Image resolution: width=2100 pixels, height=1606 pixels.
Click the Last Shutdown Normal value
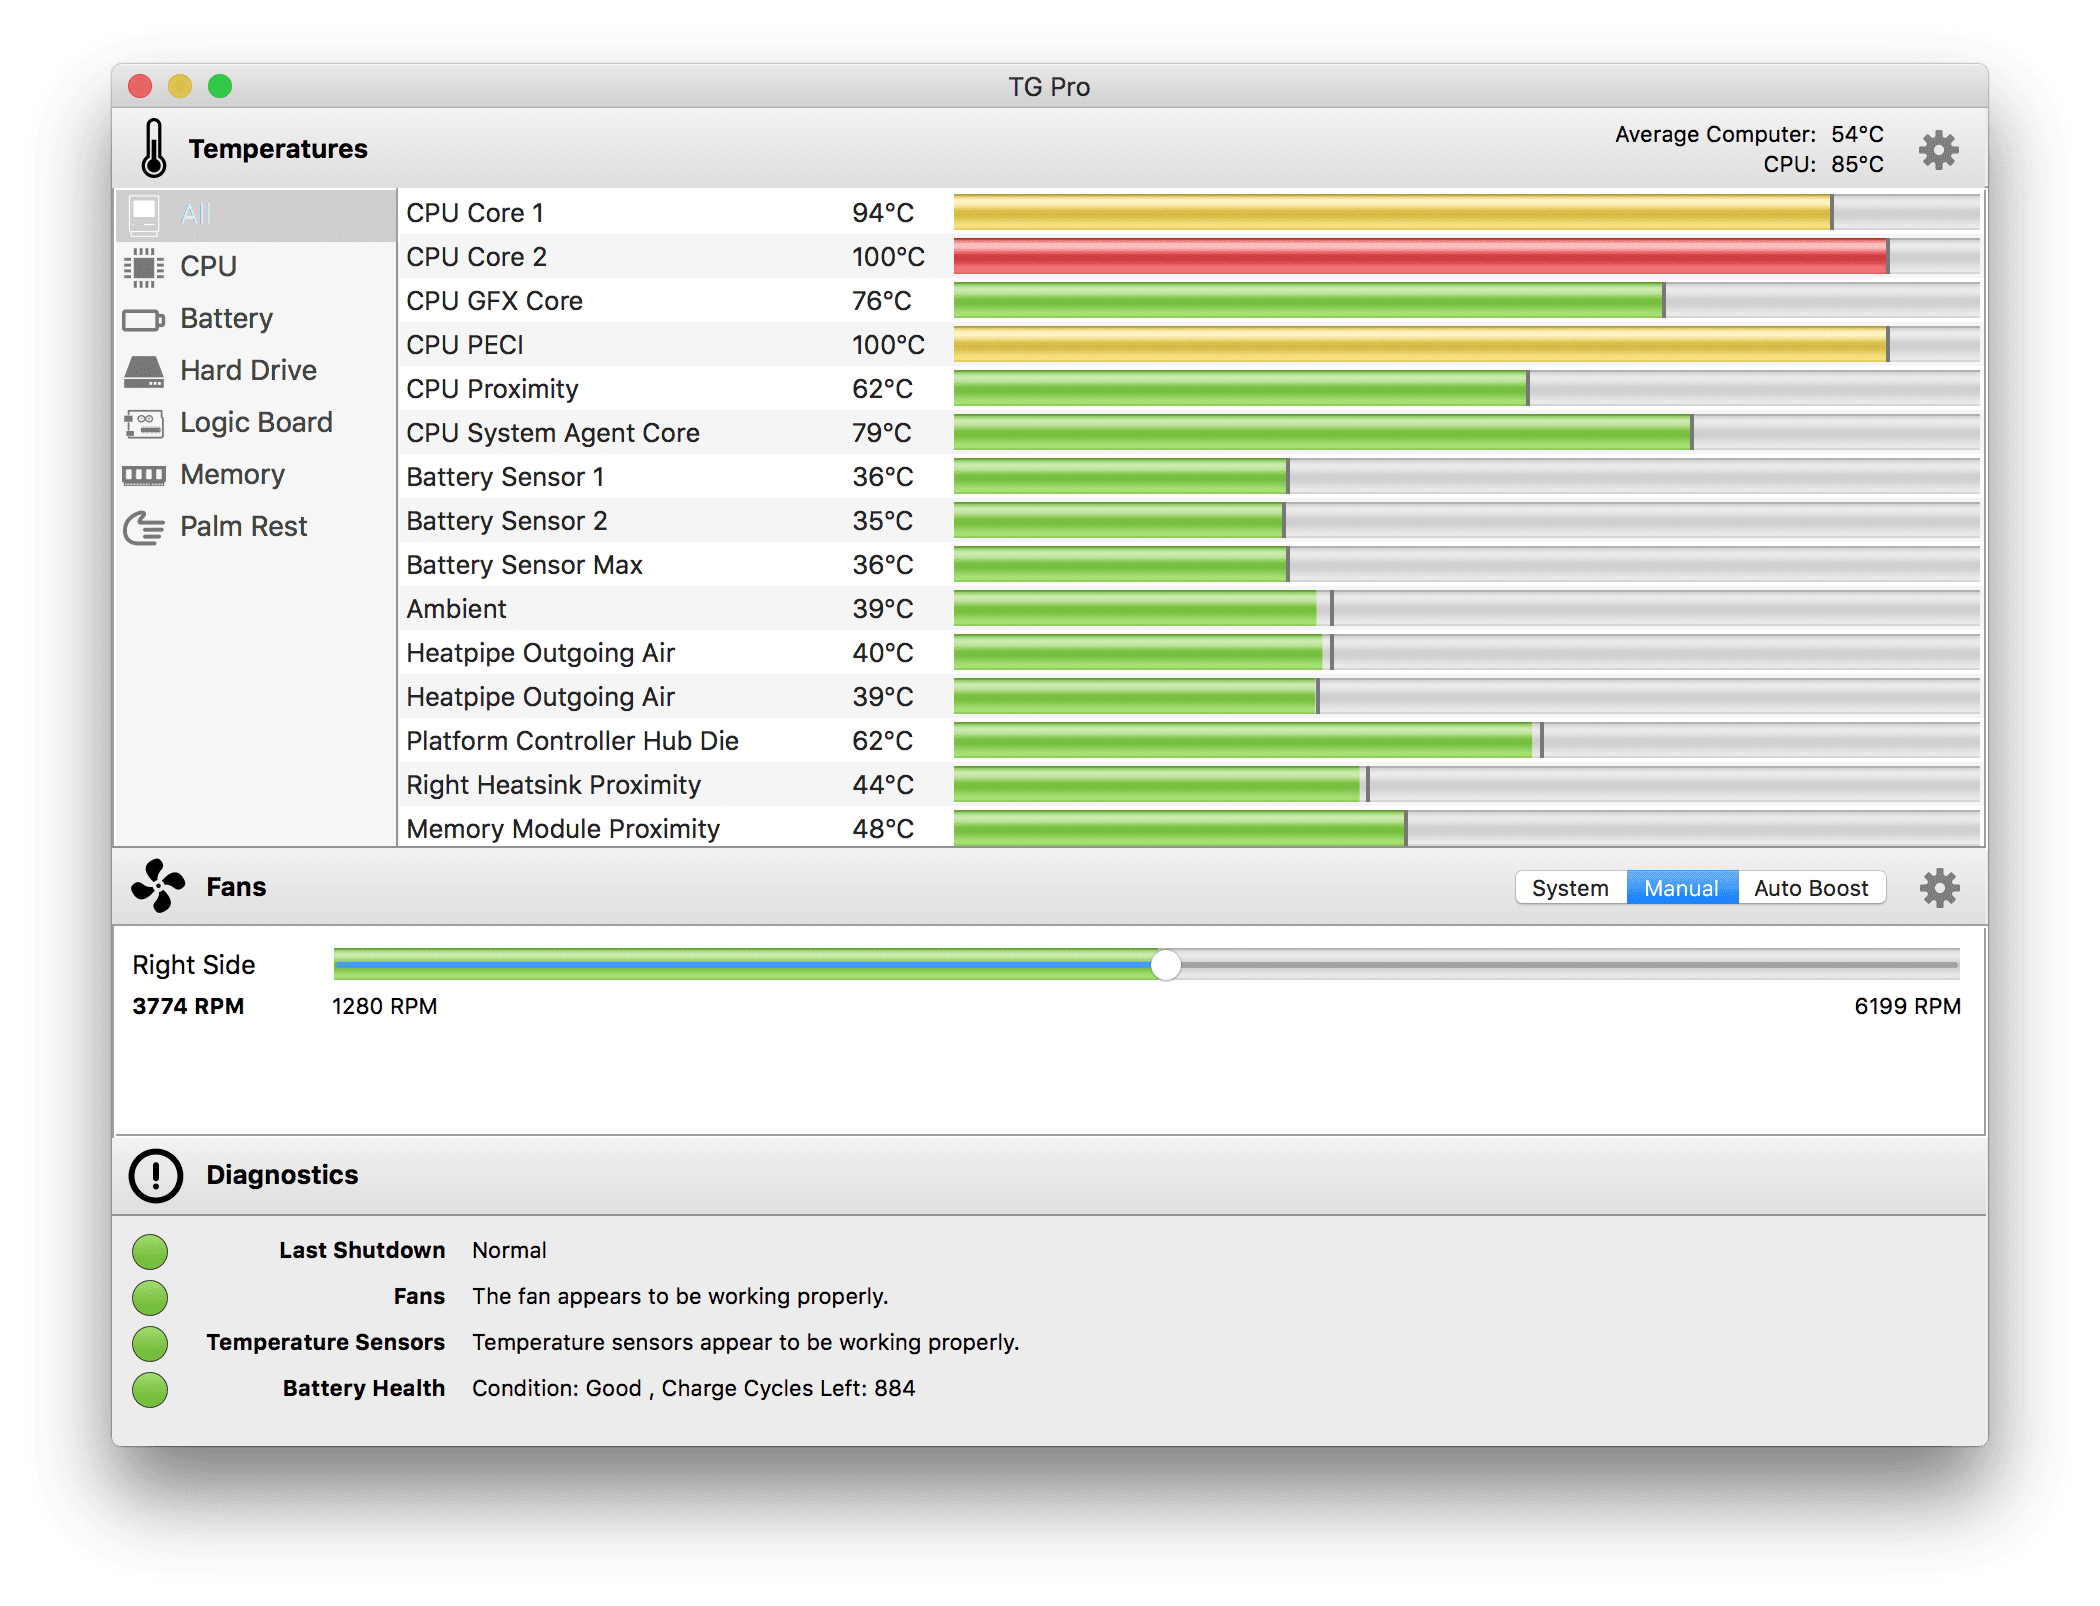point(510,1250)
